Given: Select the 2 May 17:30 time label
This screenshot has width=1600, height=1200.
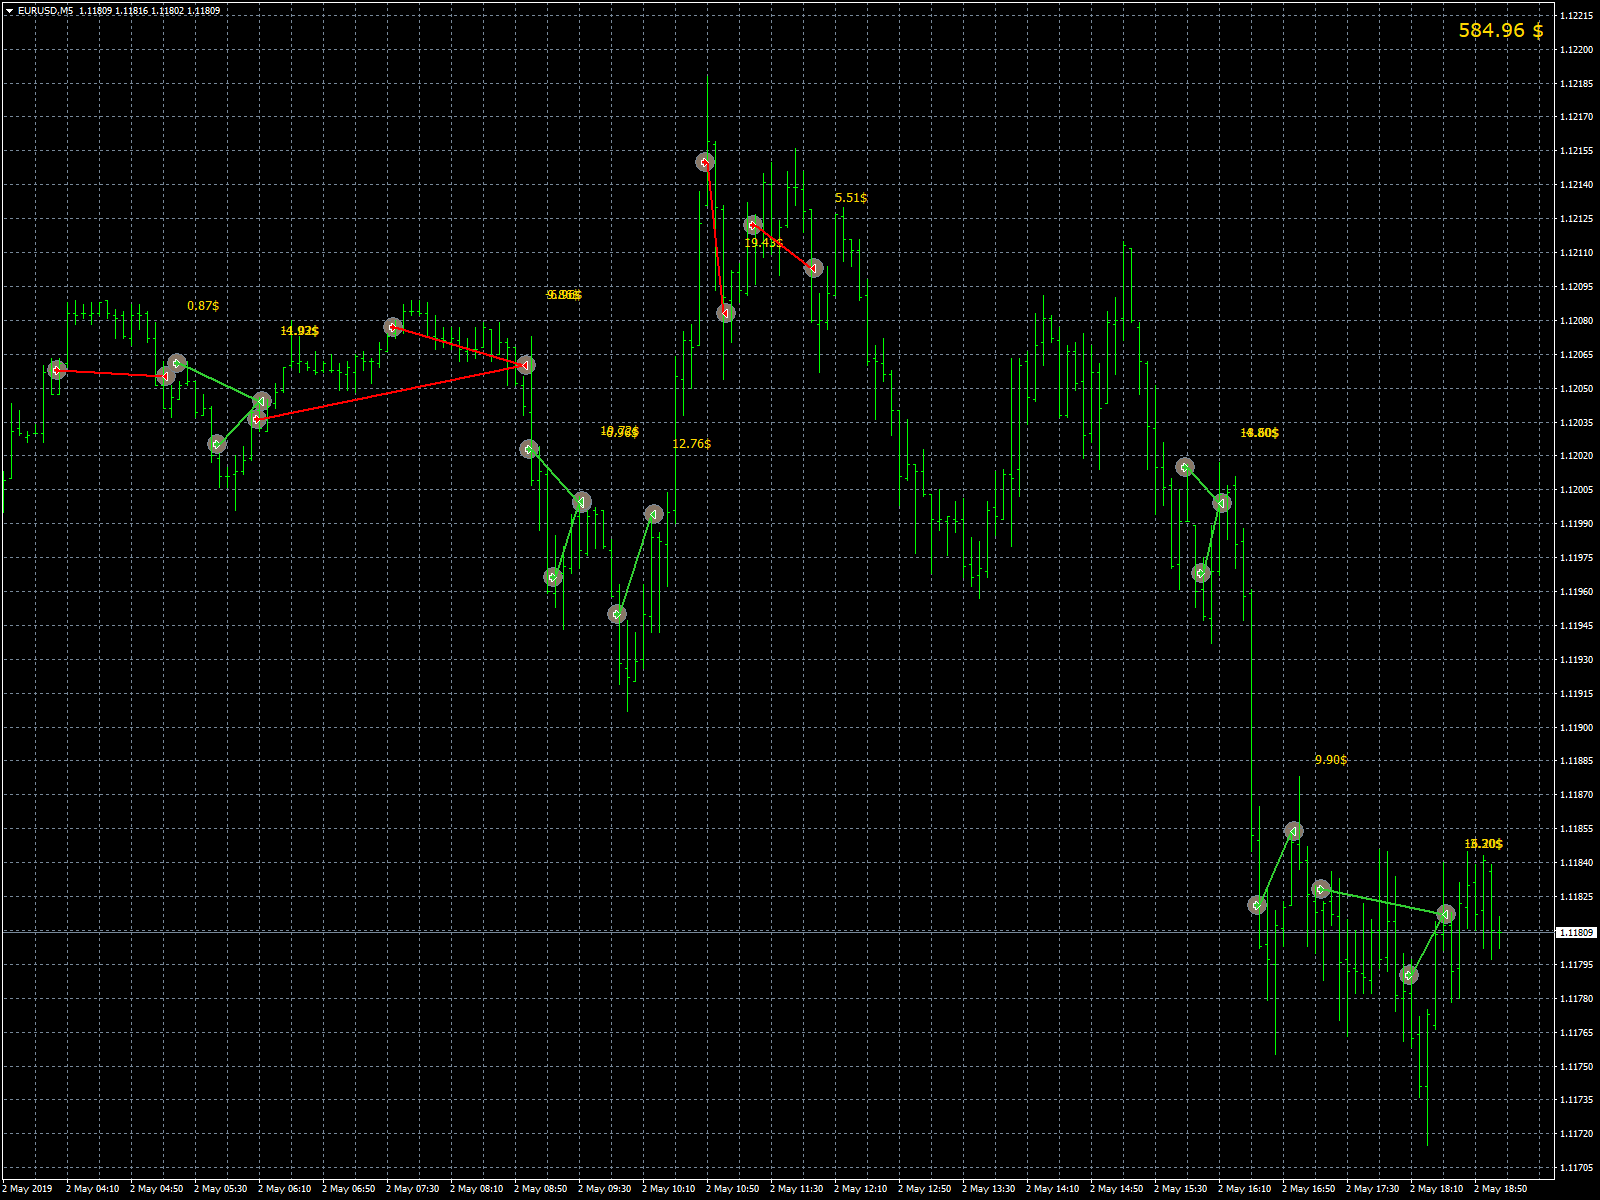Looking at the screenshot, I should click(1373, 1189).
